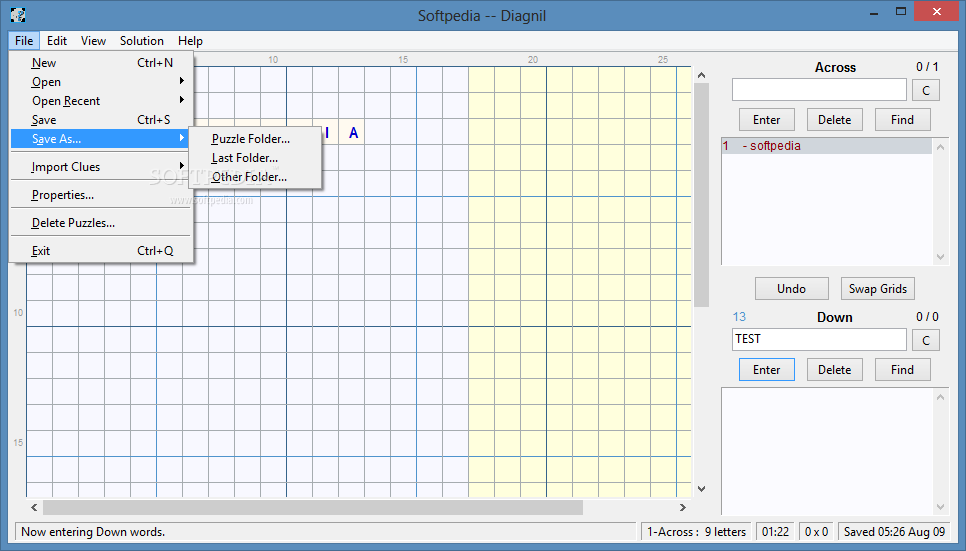Click the C button beside Across field

pyautogui.click(x=925, y=91)
